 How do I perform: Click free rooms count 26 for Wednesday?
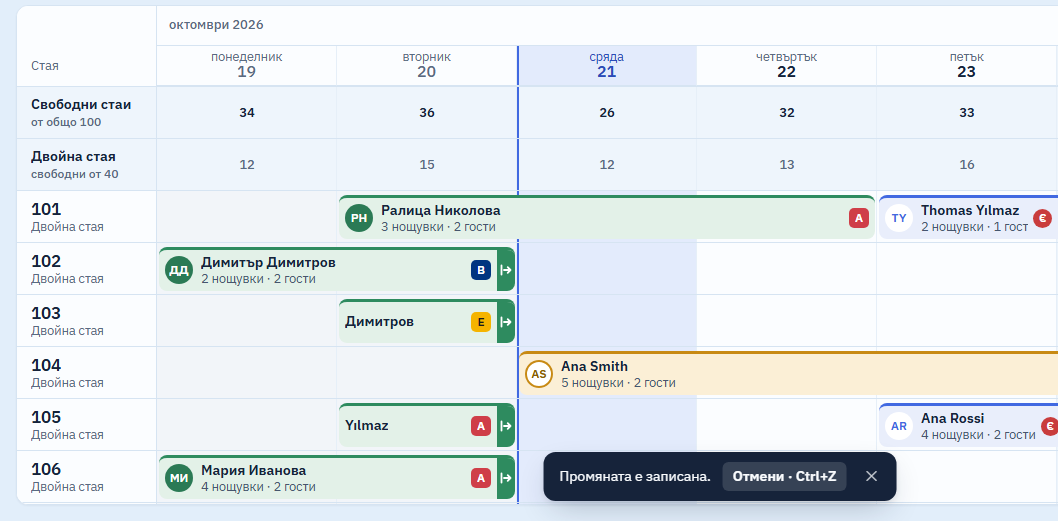607,113
